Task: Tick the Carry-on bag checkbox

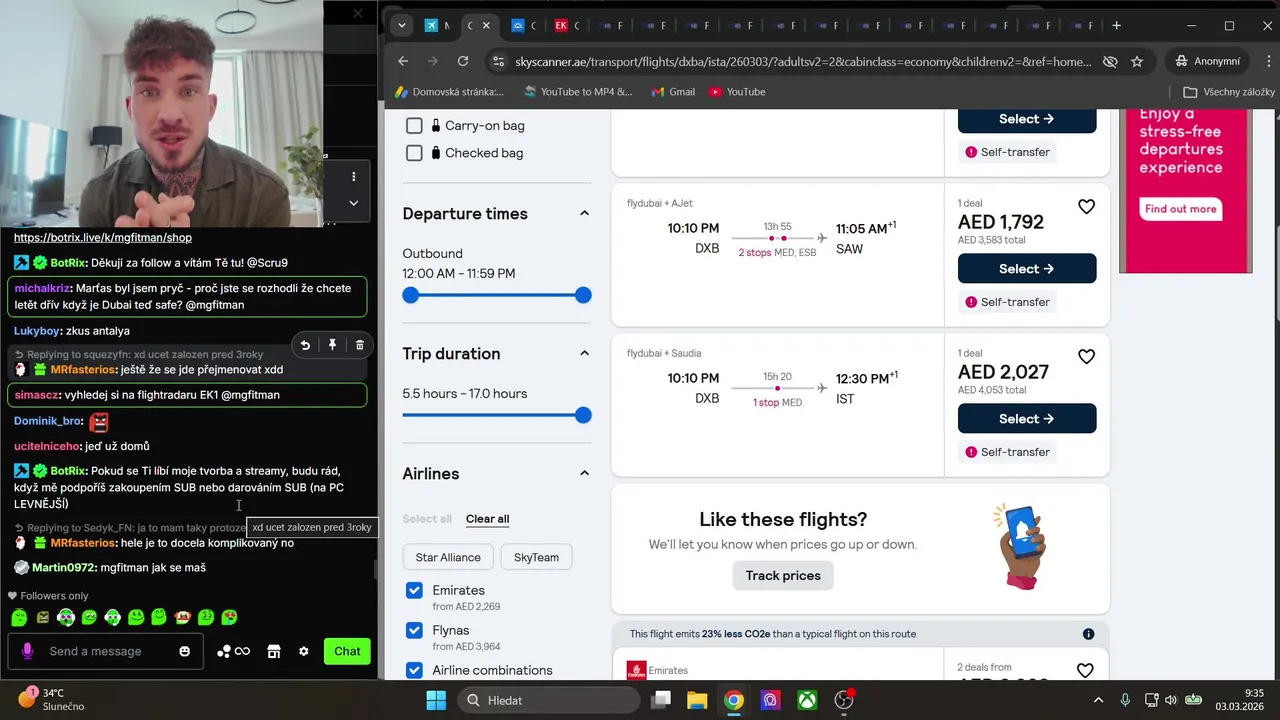Action: pyautogui.click(x=414, y=126)
